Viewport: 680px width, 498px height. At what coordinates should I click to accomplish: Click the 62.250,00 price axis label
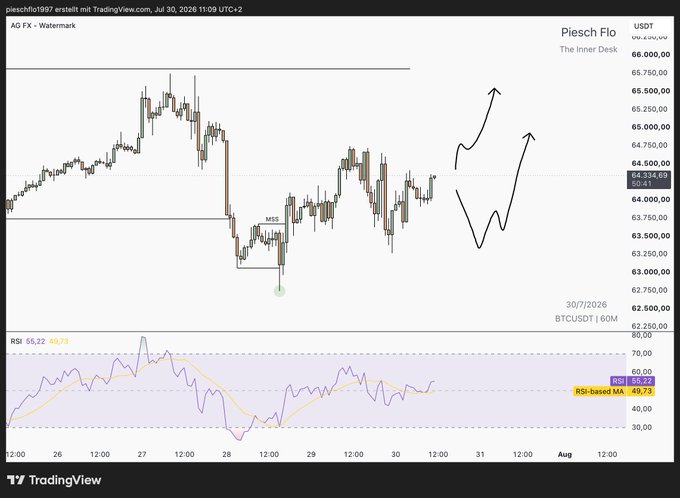pos(649,326)
